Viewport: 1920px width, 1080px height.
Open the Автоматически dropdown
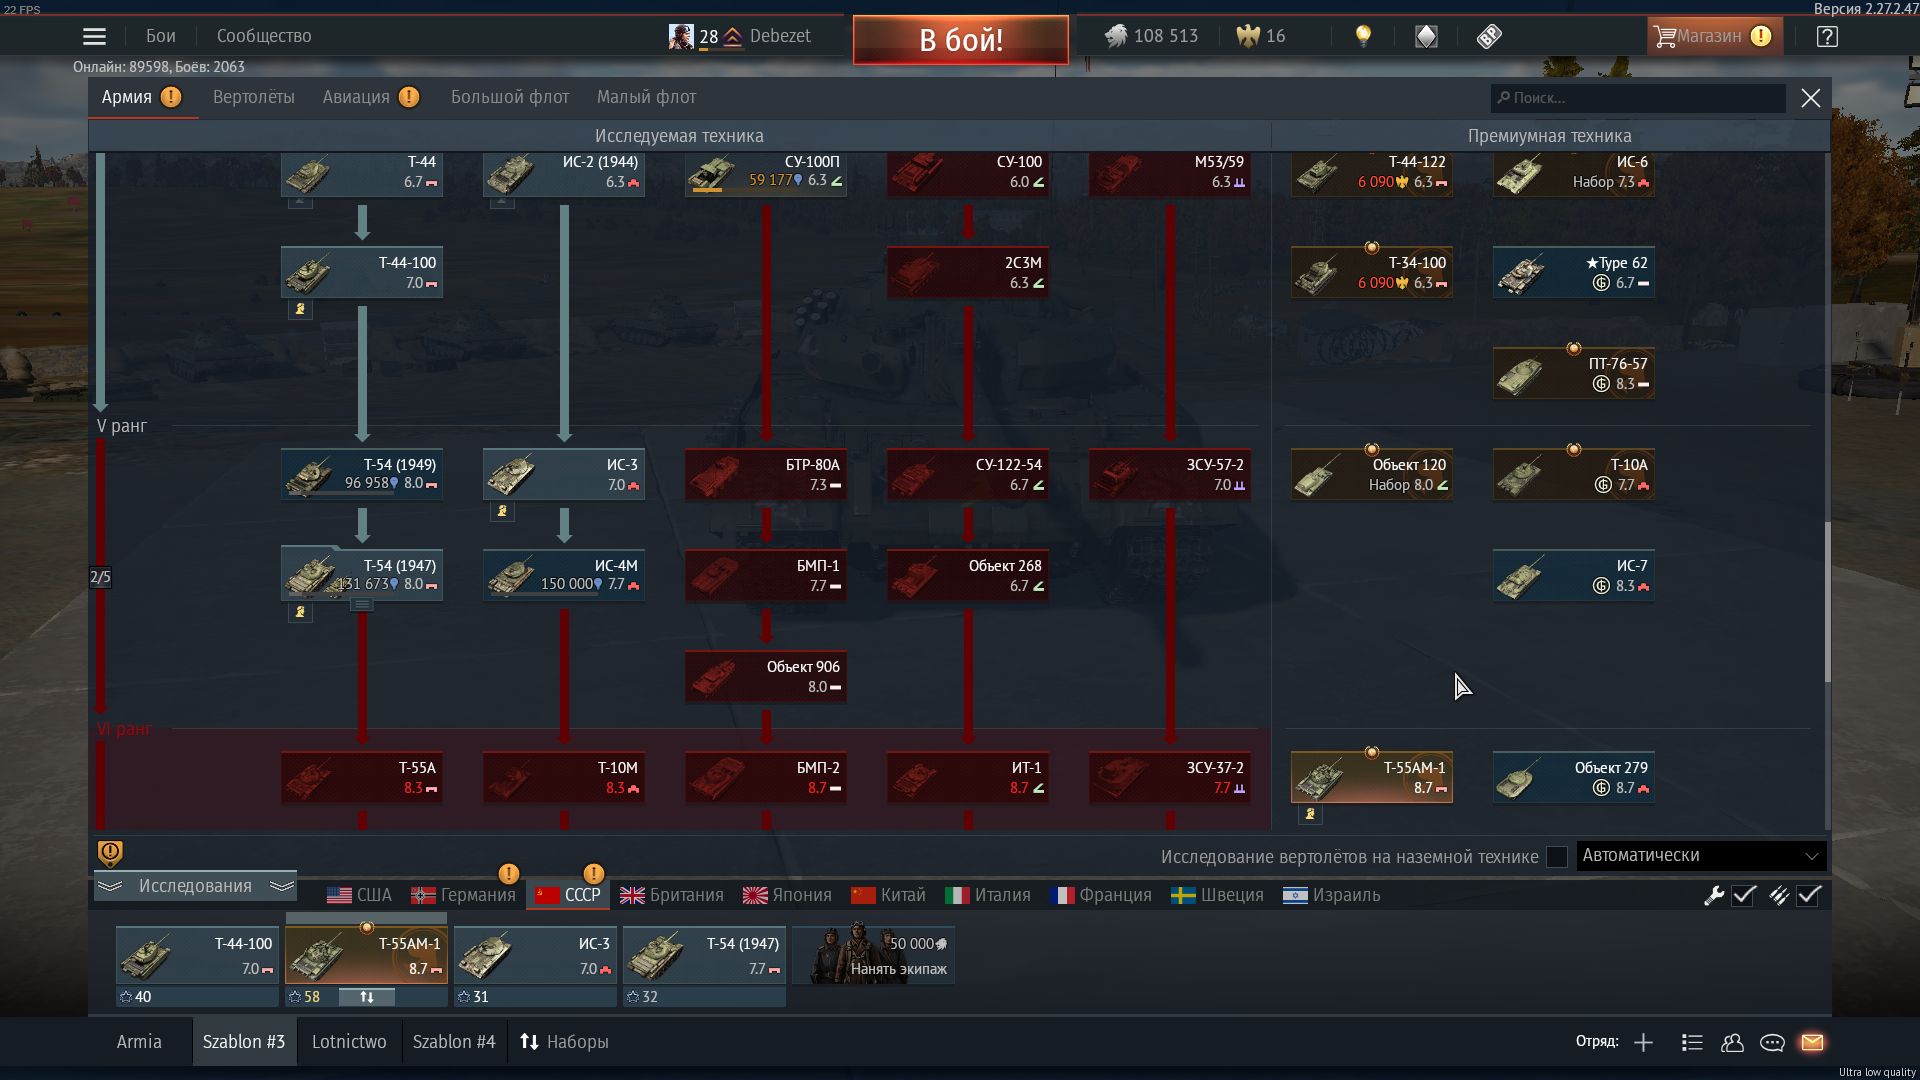pyautogui.click(x=1700, y=856)
